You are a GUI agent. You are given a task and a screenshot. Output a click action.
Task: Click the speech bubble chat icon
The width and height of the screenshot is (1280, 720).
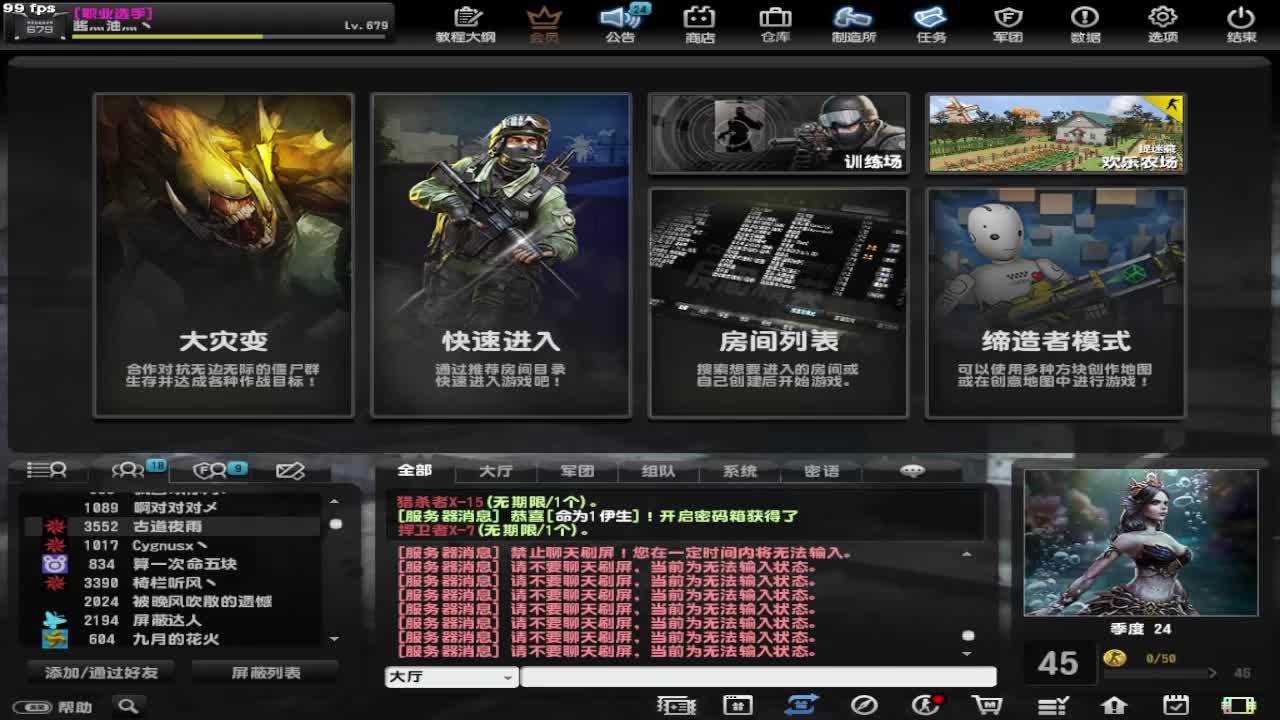coord(912,470)
